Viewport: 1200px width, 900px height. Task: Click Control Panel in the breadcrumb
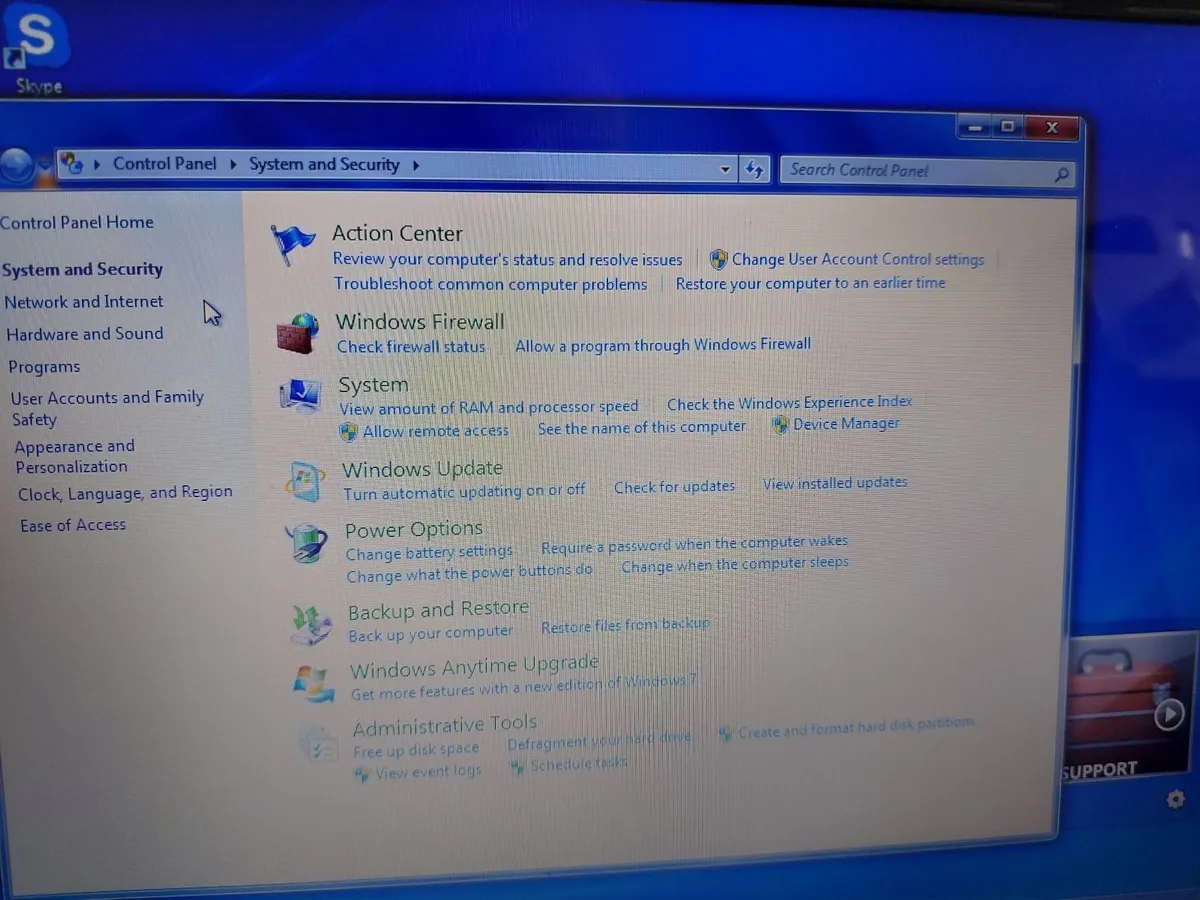click(x=164, y=163)
